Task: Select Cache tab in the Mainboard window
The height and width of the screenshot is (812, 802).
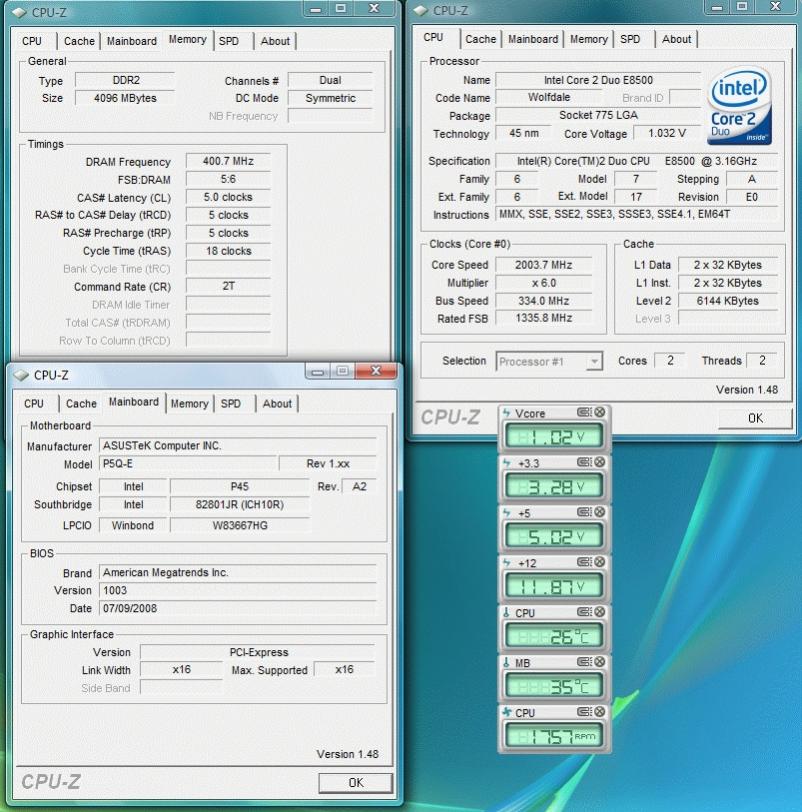Action: tap(81, 403)
